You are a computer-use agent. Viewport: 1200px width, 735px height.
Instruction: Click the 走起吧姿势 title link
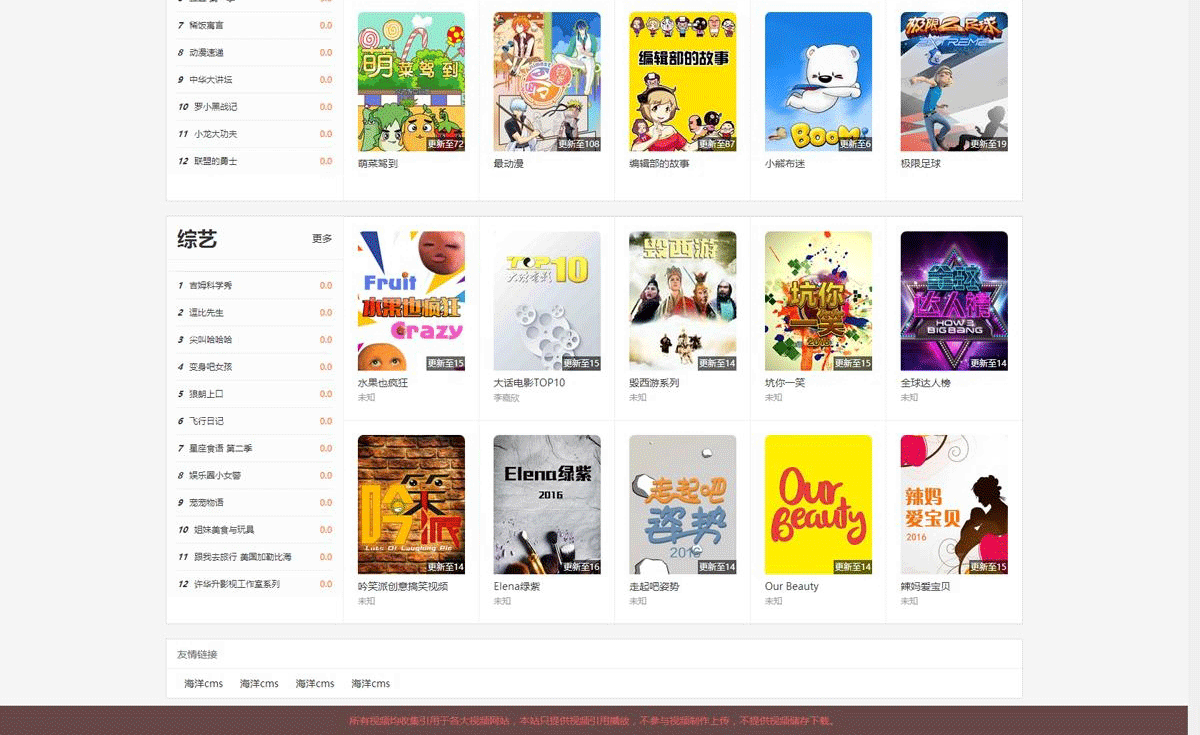click(654, 586)
